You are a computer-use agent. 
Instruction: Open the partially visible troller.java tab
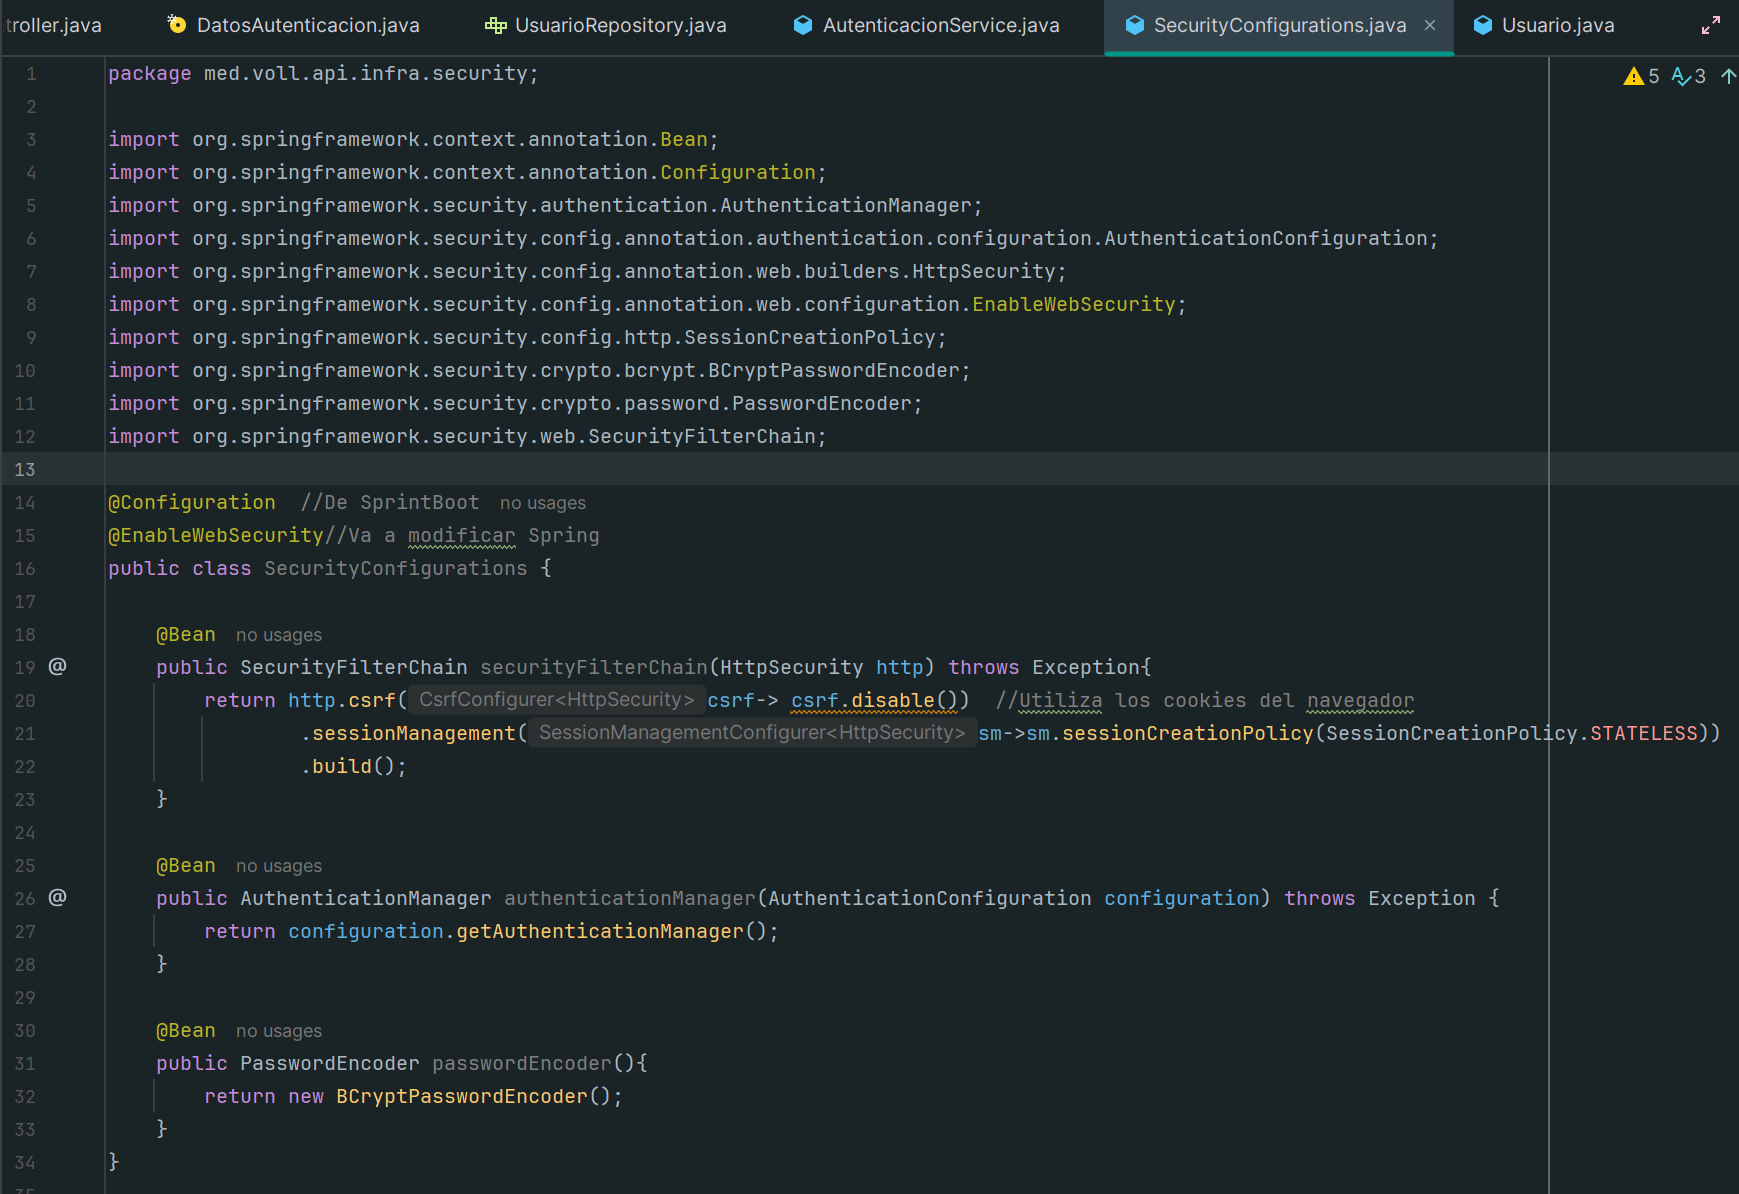pos(53,25)
